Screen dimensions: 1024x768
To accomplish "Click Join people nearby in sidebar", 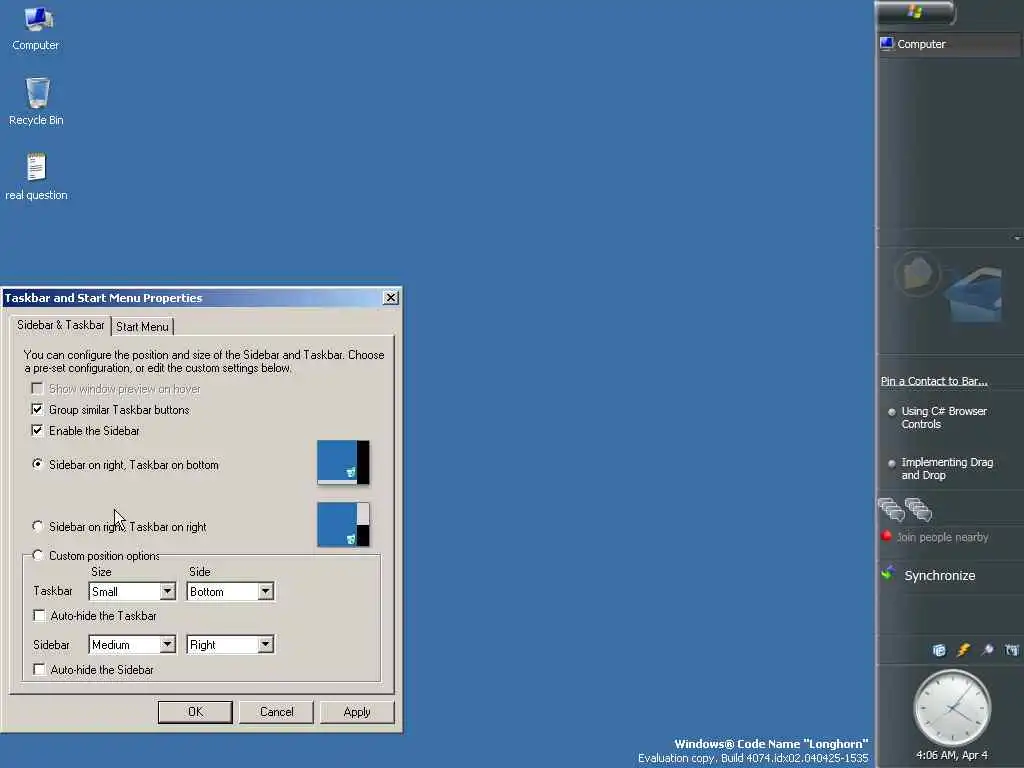I will click(x=942, y=537).
